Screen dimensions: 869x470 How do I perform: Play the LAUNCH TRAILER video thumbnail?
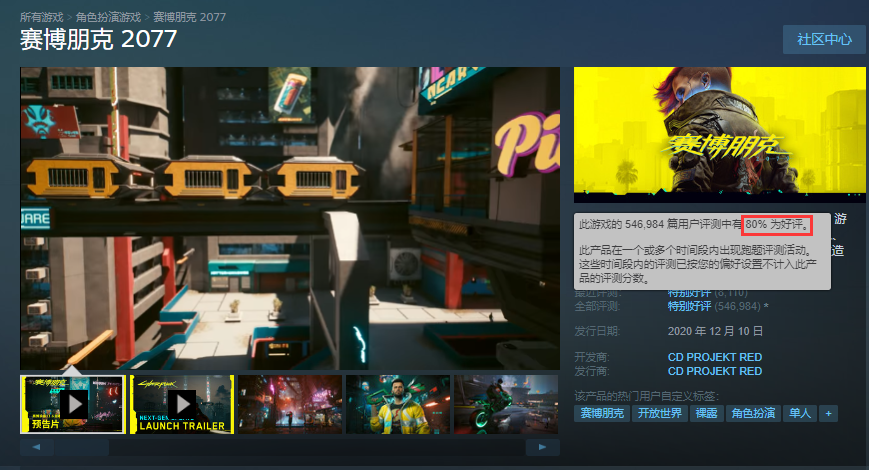pos(182,404)
